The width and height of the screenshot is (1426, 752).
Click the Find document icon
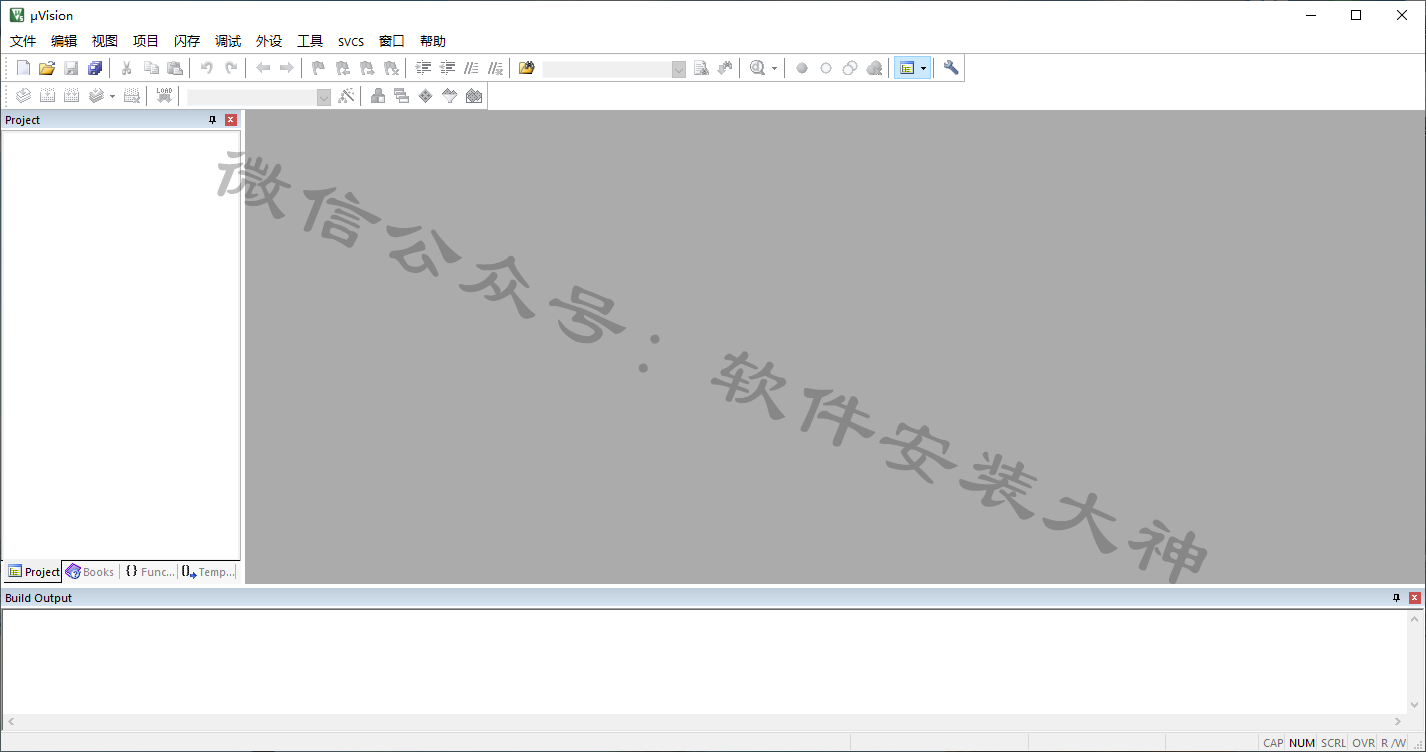pos(701,68)
